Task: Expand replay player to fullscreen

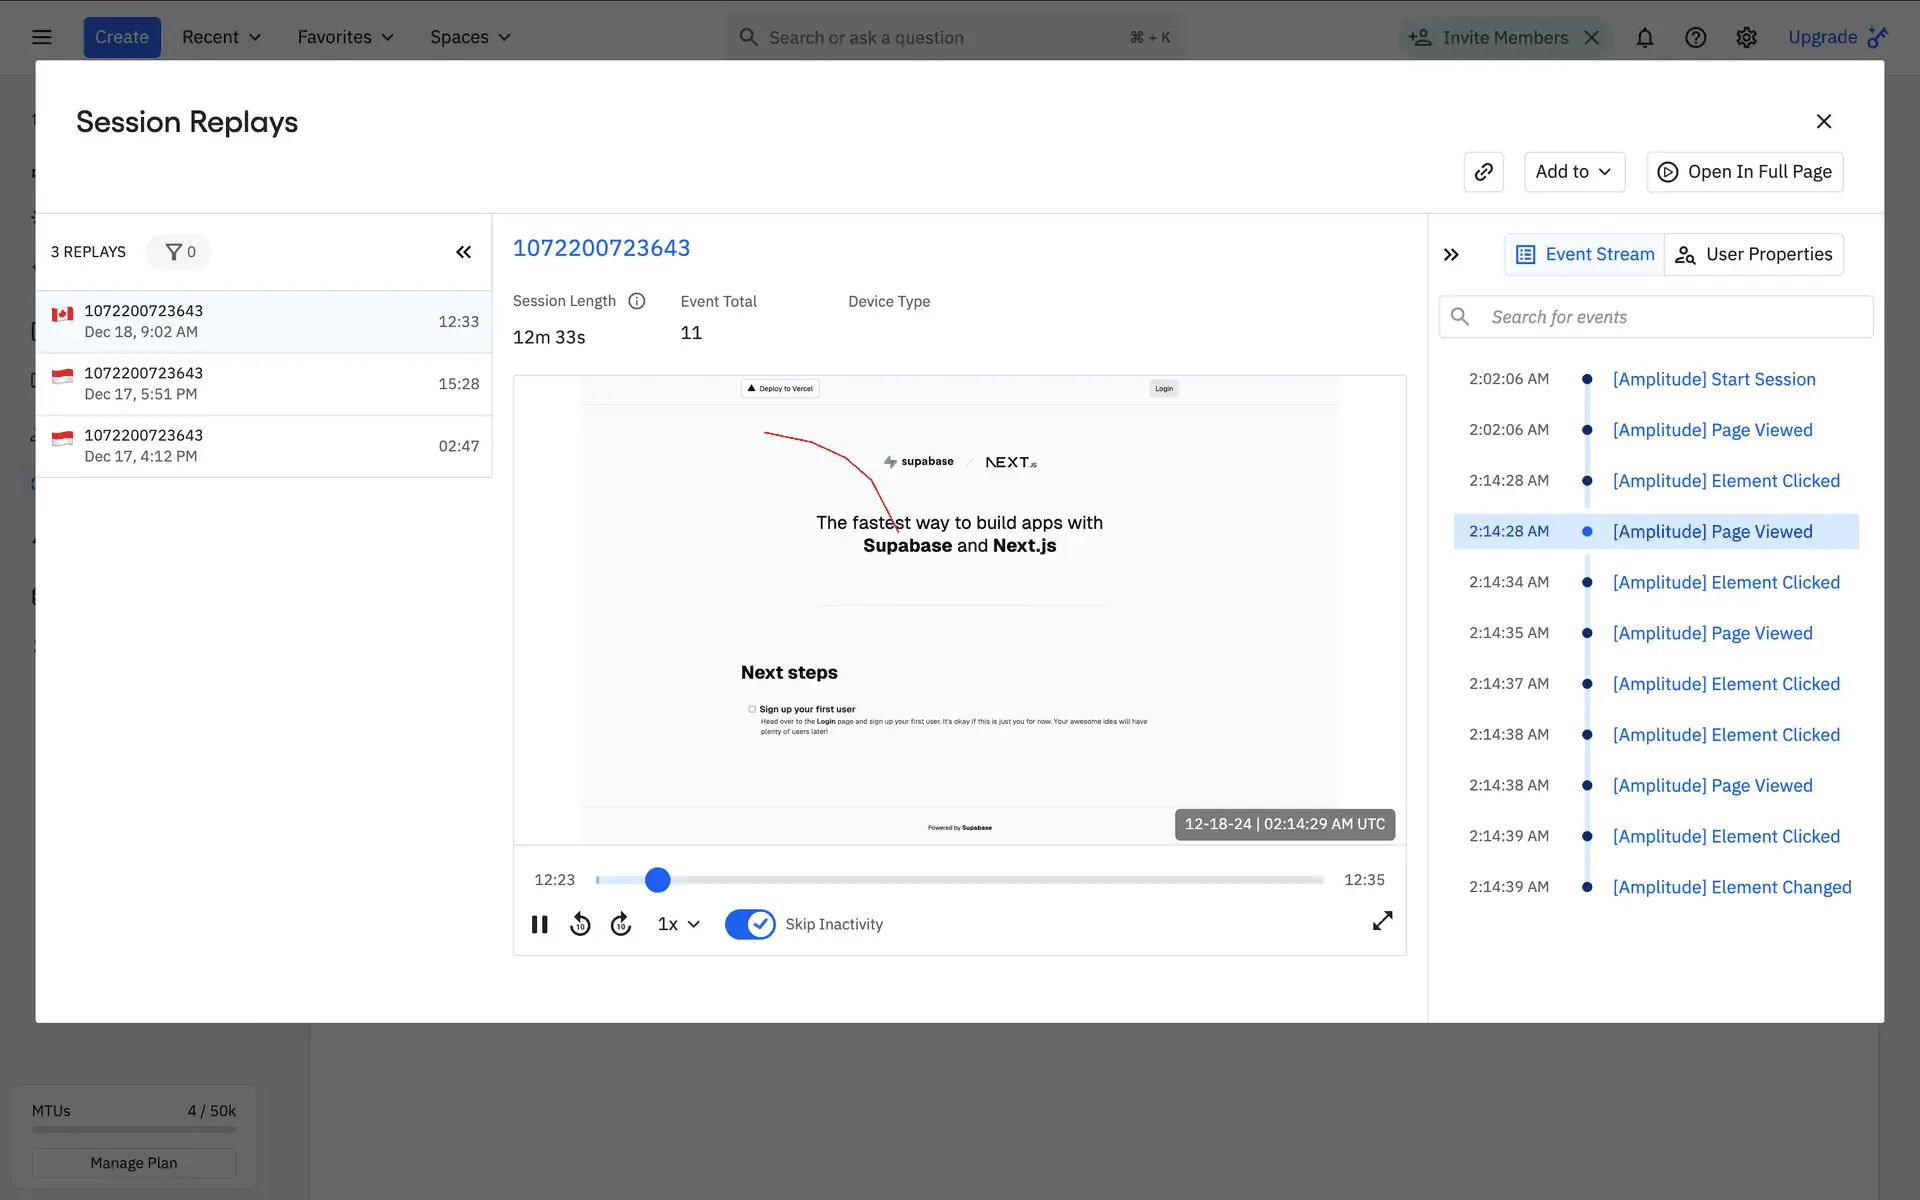Action: 1382,921
